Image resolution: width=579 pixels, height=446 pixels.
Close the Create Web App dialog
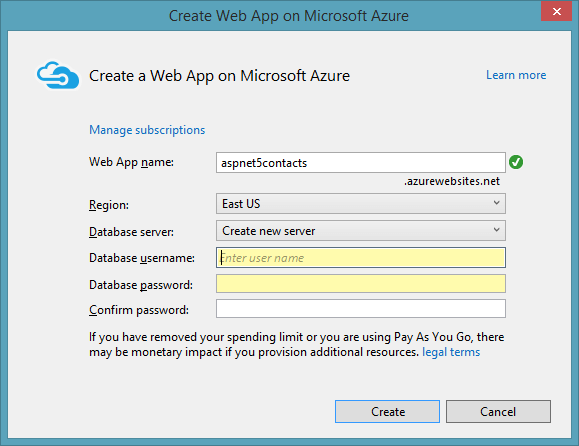[x=556, y=11]
